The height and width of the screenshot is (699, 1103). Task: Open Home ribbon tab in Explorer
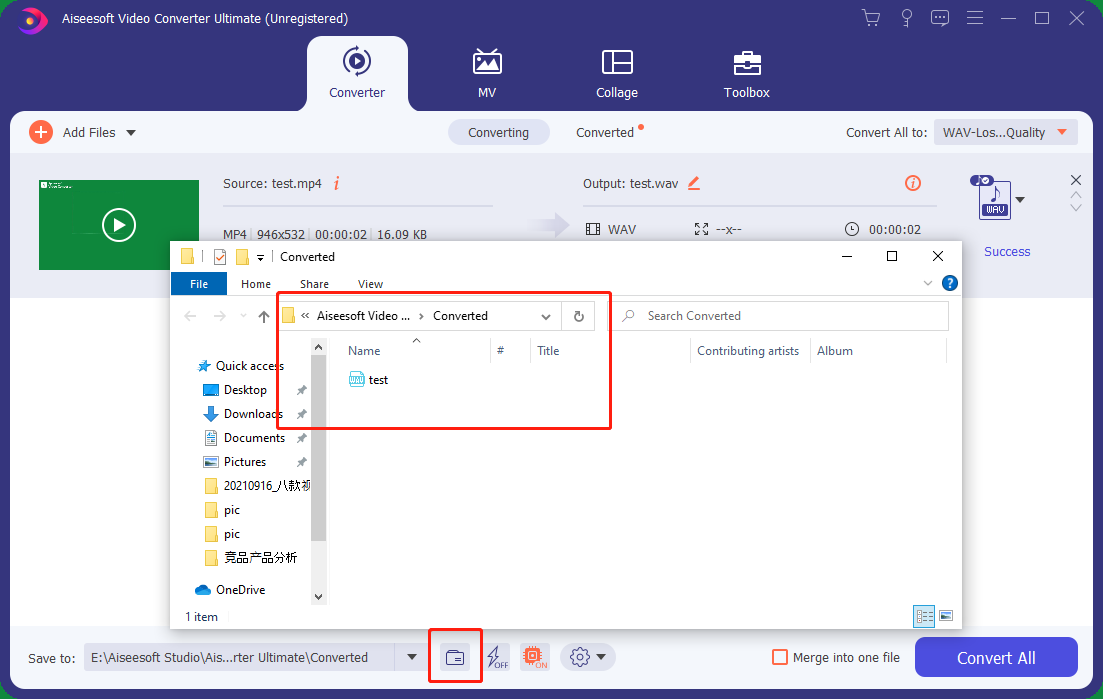click(x=255, y=284)
